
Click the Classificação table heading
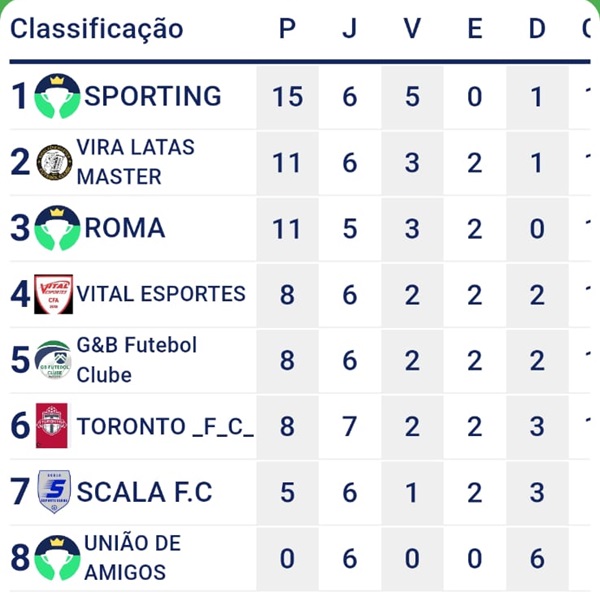(x=97, y=29)
